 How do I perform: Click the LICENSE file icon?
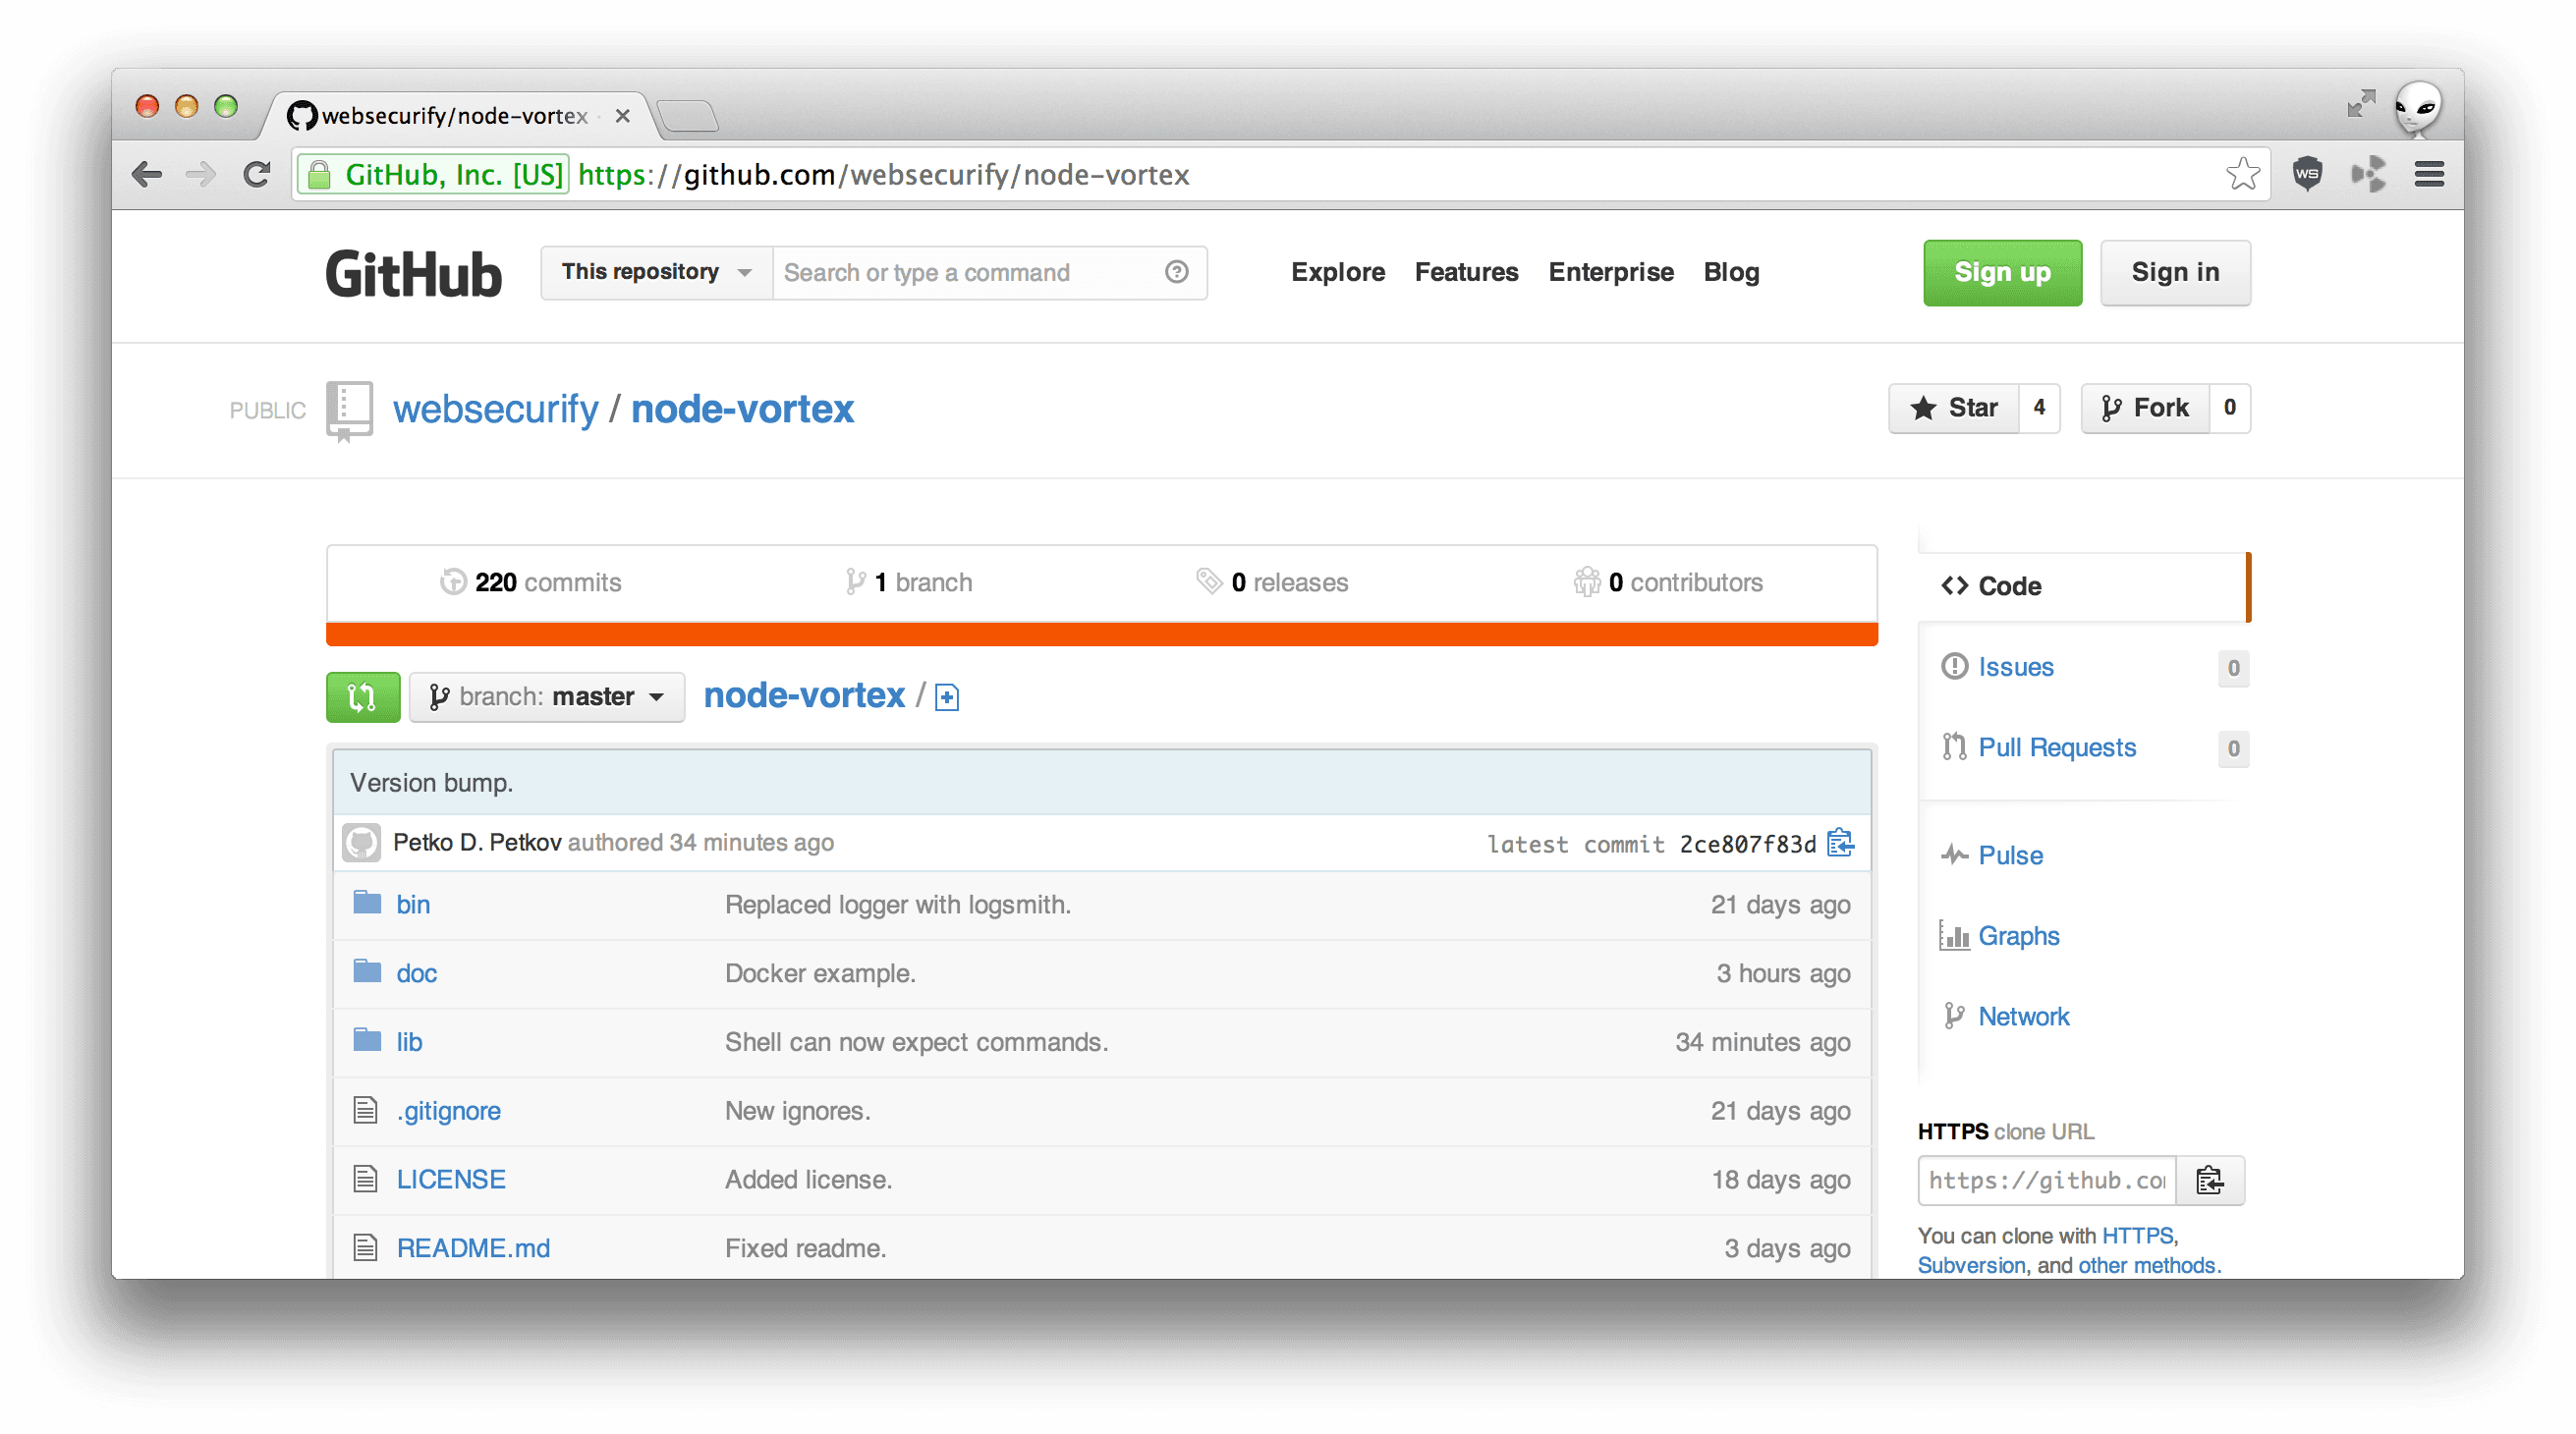point(365,1179)
